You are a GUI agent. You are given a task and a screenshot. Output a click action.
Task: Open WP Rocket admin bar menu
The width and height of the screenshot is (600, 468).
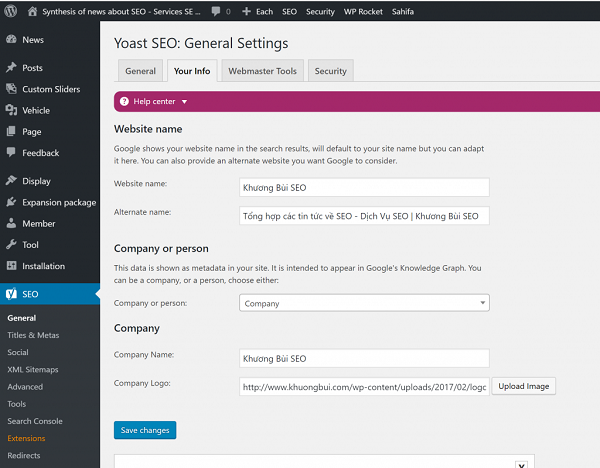pos(363,12)
